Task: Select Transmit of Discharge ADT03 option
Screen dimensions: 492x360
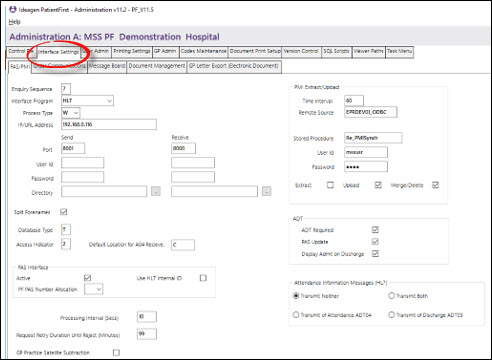Action: [x=391, y=315]
